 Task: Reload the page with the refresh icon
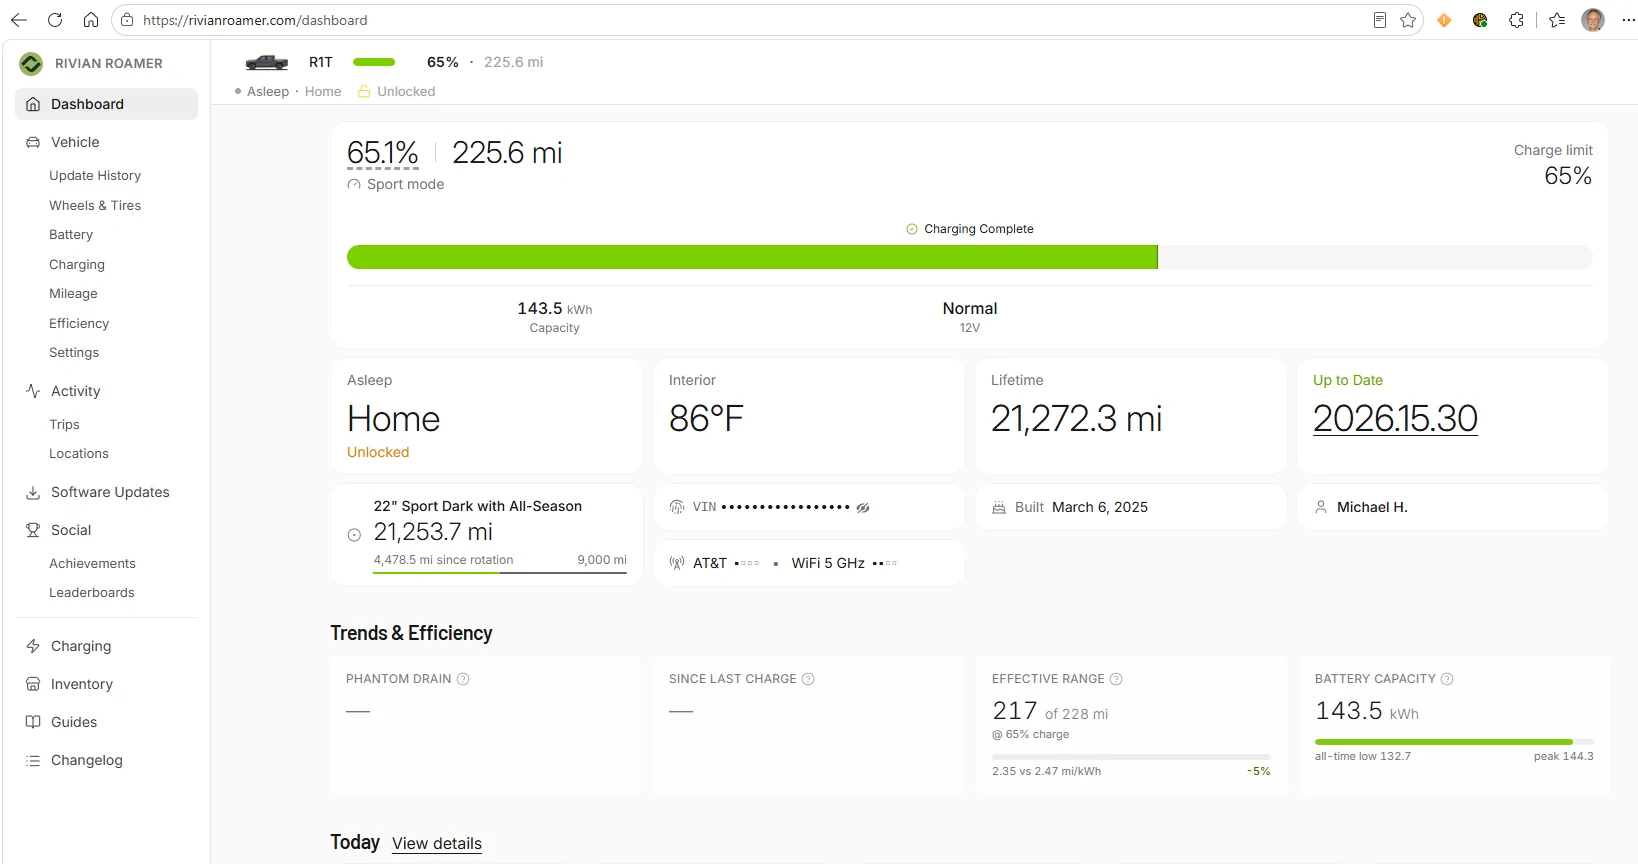pos(55,20)
